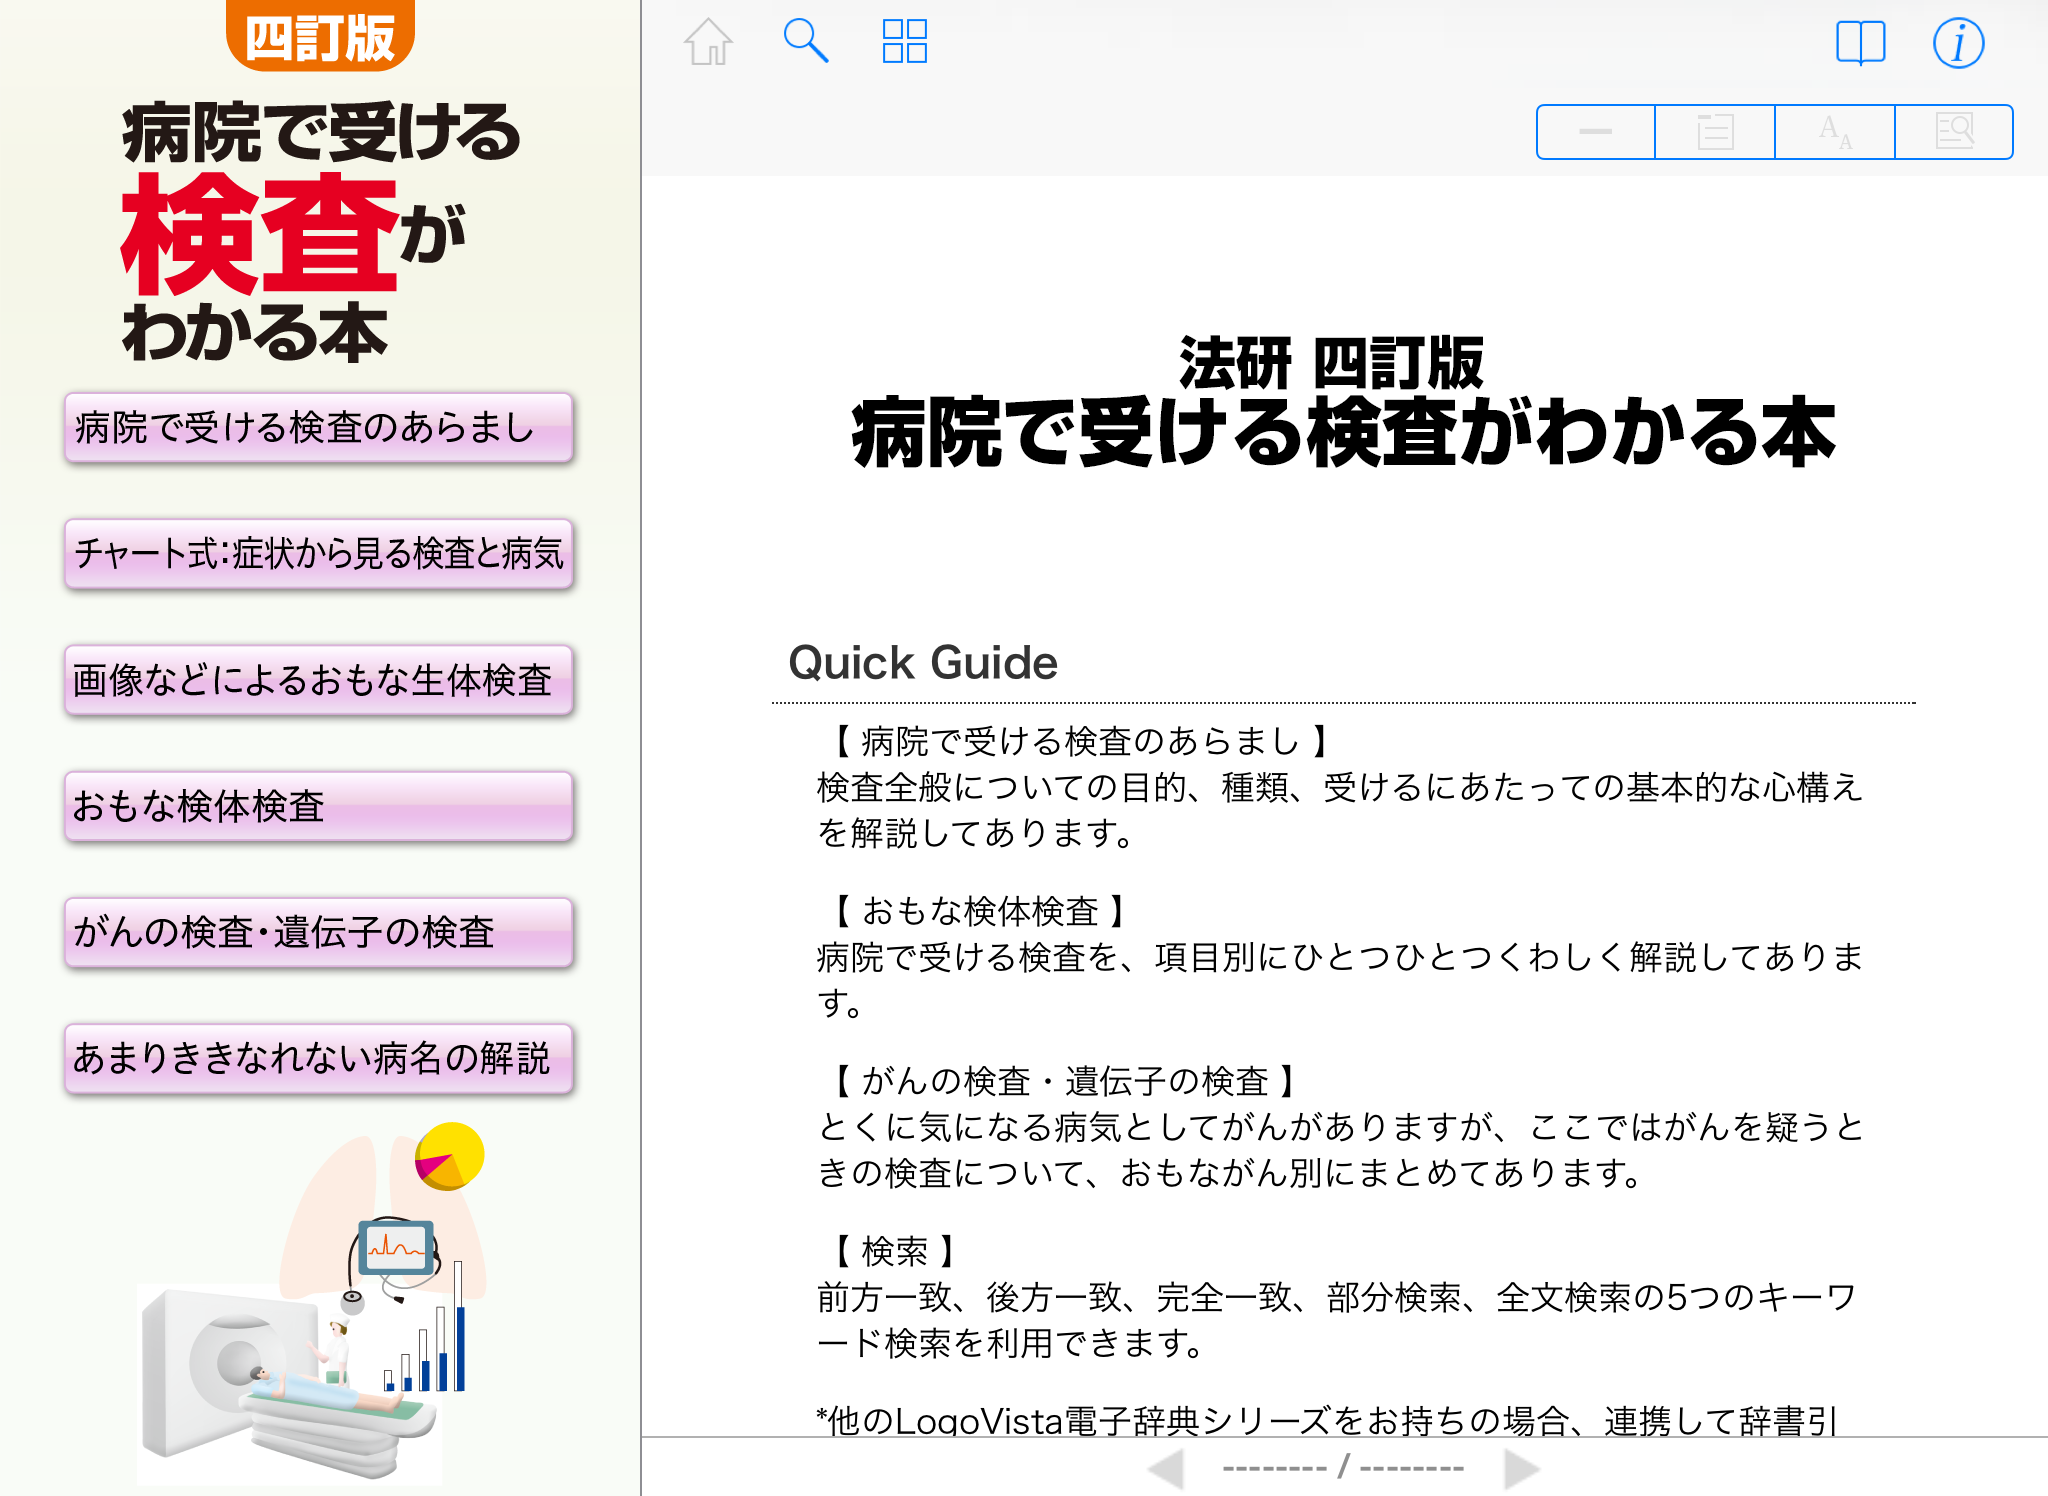Image resolution: width=2048 pixels, height=1496 pixels.
Task: Go to previous page arrow
Action: tap(1166, 1469)
